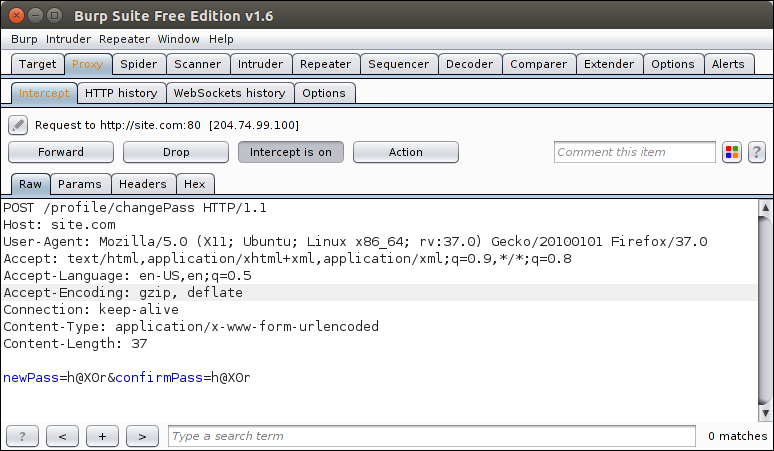Toggle the Intercept is on button
Screen dimensions: 774x451
tap(291, 152)
